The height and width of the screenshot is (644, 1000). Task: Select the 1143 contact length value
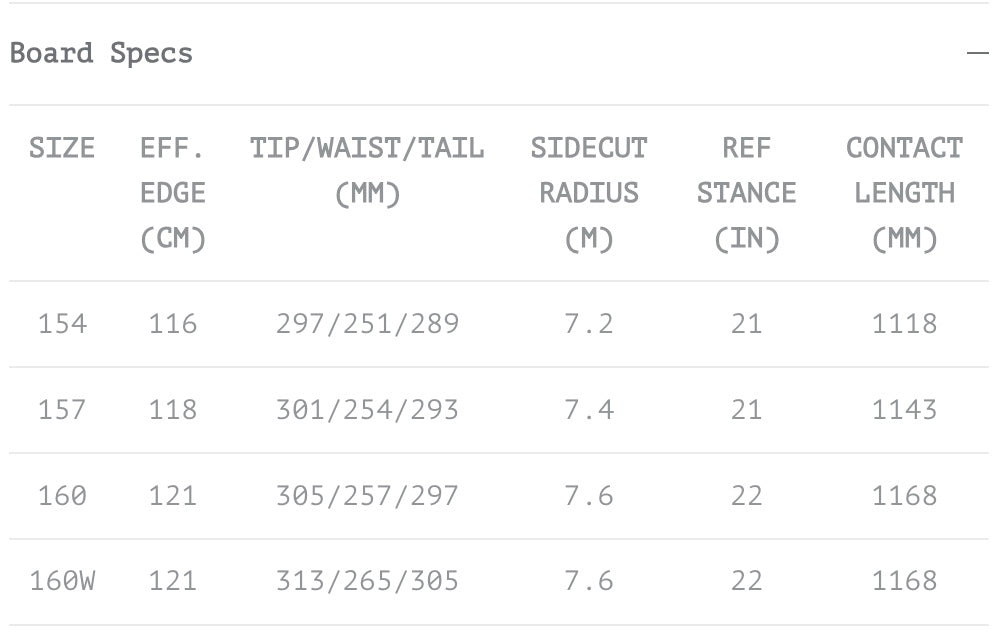coord(904,410)
